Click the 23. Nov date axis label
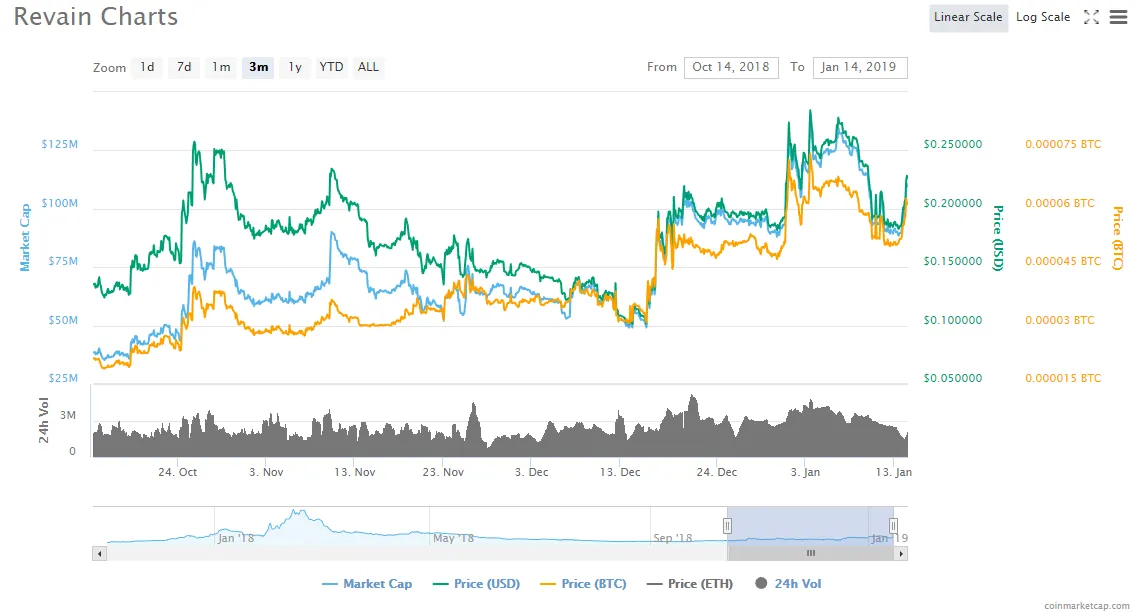 443,472
